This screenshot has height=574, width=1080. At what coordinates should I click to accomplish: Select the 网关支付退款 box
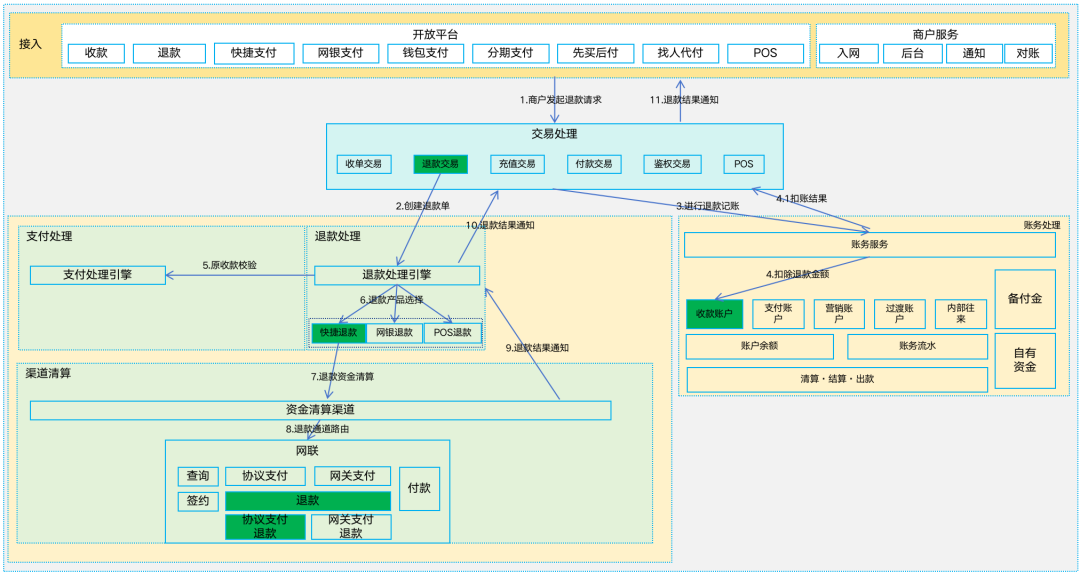click(351, 527)
